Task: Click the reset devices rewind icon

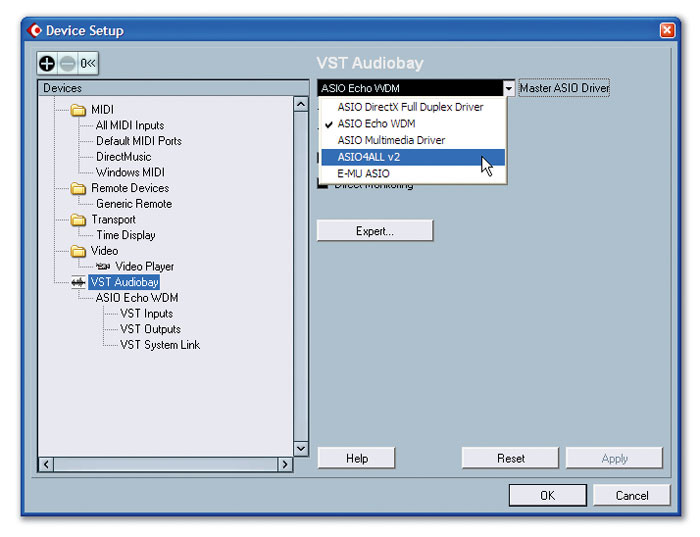Action: pos(88,63)
